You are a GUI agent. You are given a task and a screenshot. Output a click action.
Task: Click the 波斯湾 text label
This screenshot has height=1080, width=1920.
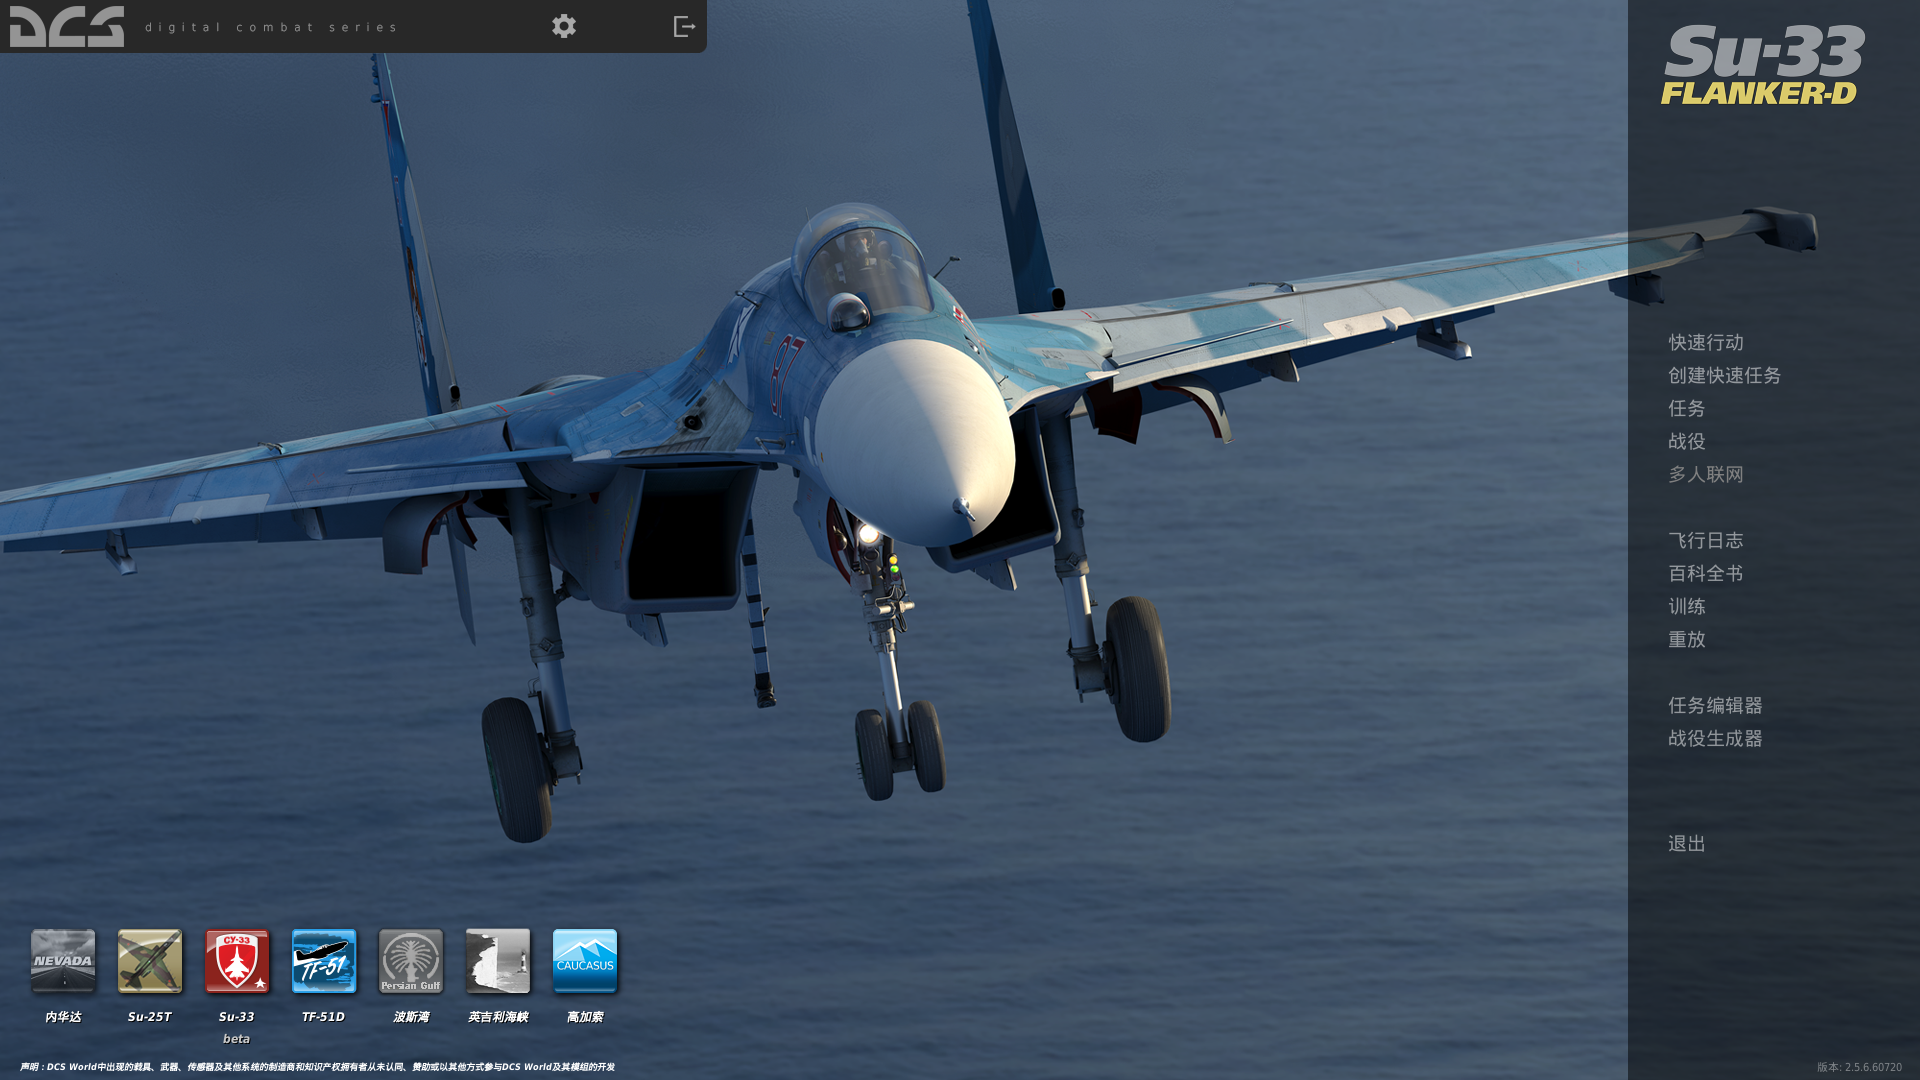point(411,1017)
